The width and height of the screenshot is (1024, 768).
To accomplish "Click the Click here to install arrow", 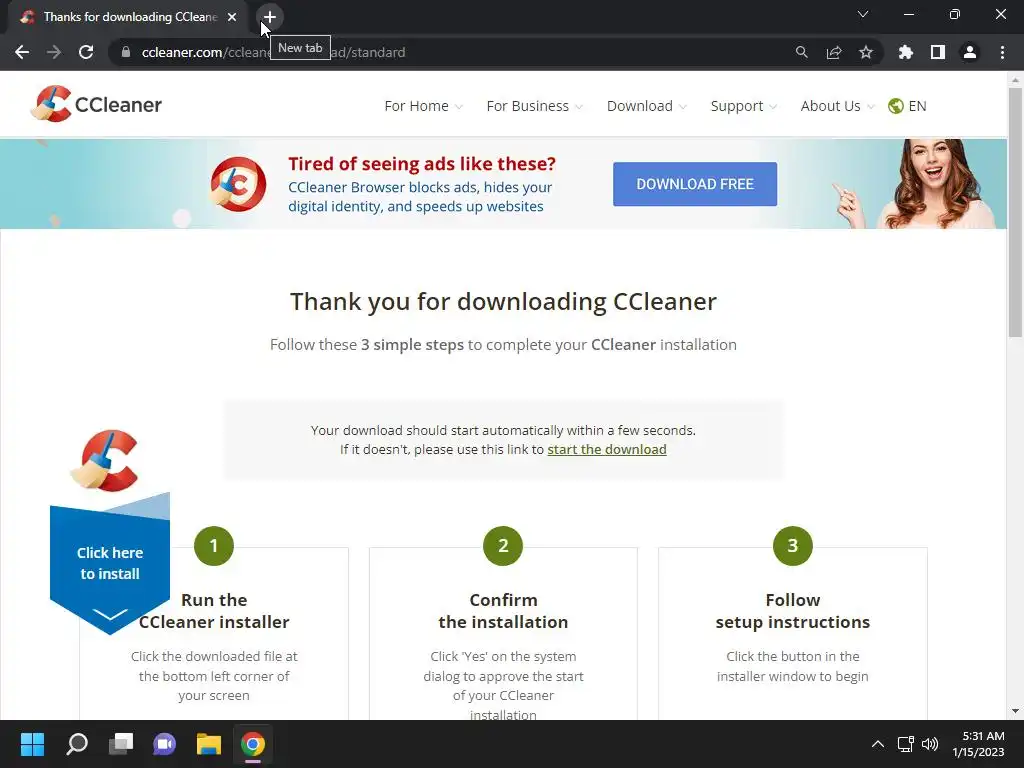I will tap(110, 564).
